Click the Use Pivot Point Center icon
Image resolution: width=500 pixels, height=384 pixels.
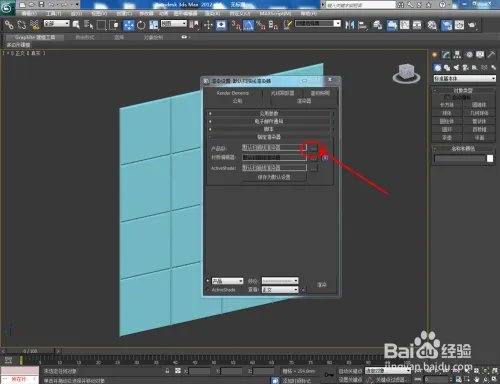pos(194,25)
